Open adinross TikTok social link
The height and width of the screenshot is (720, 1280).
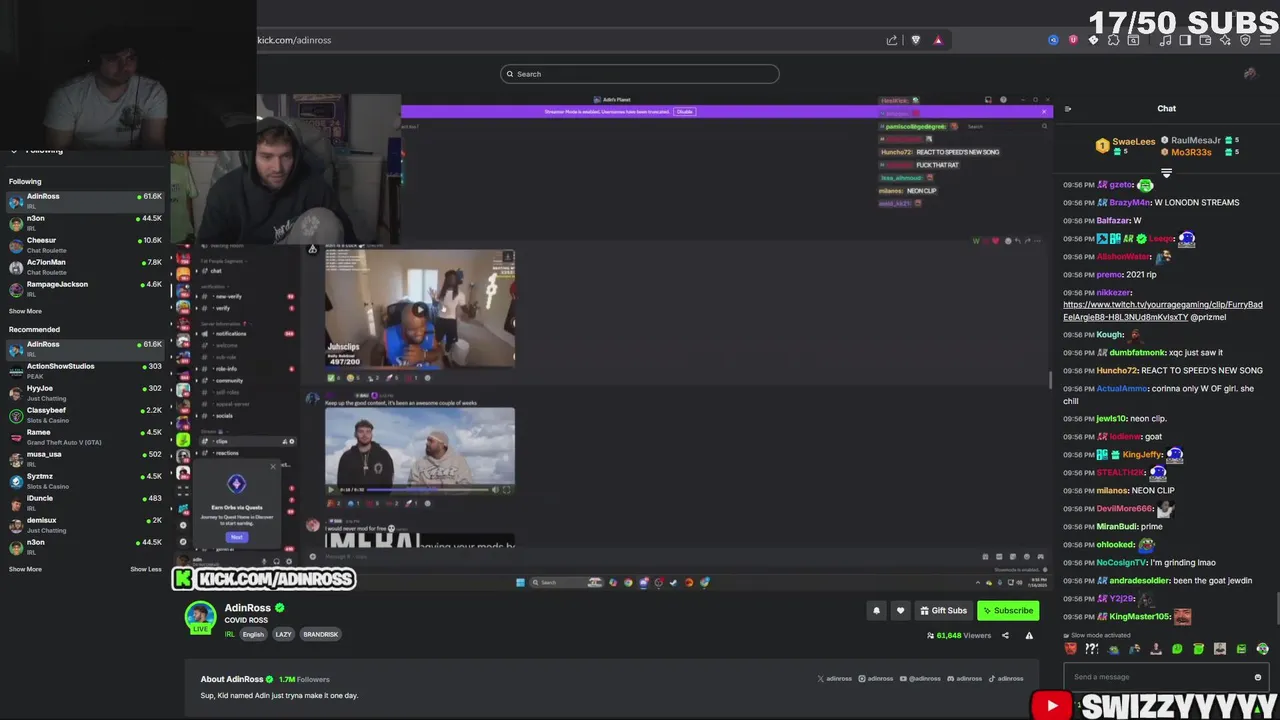(1006, 679)
